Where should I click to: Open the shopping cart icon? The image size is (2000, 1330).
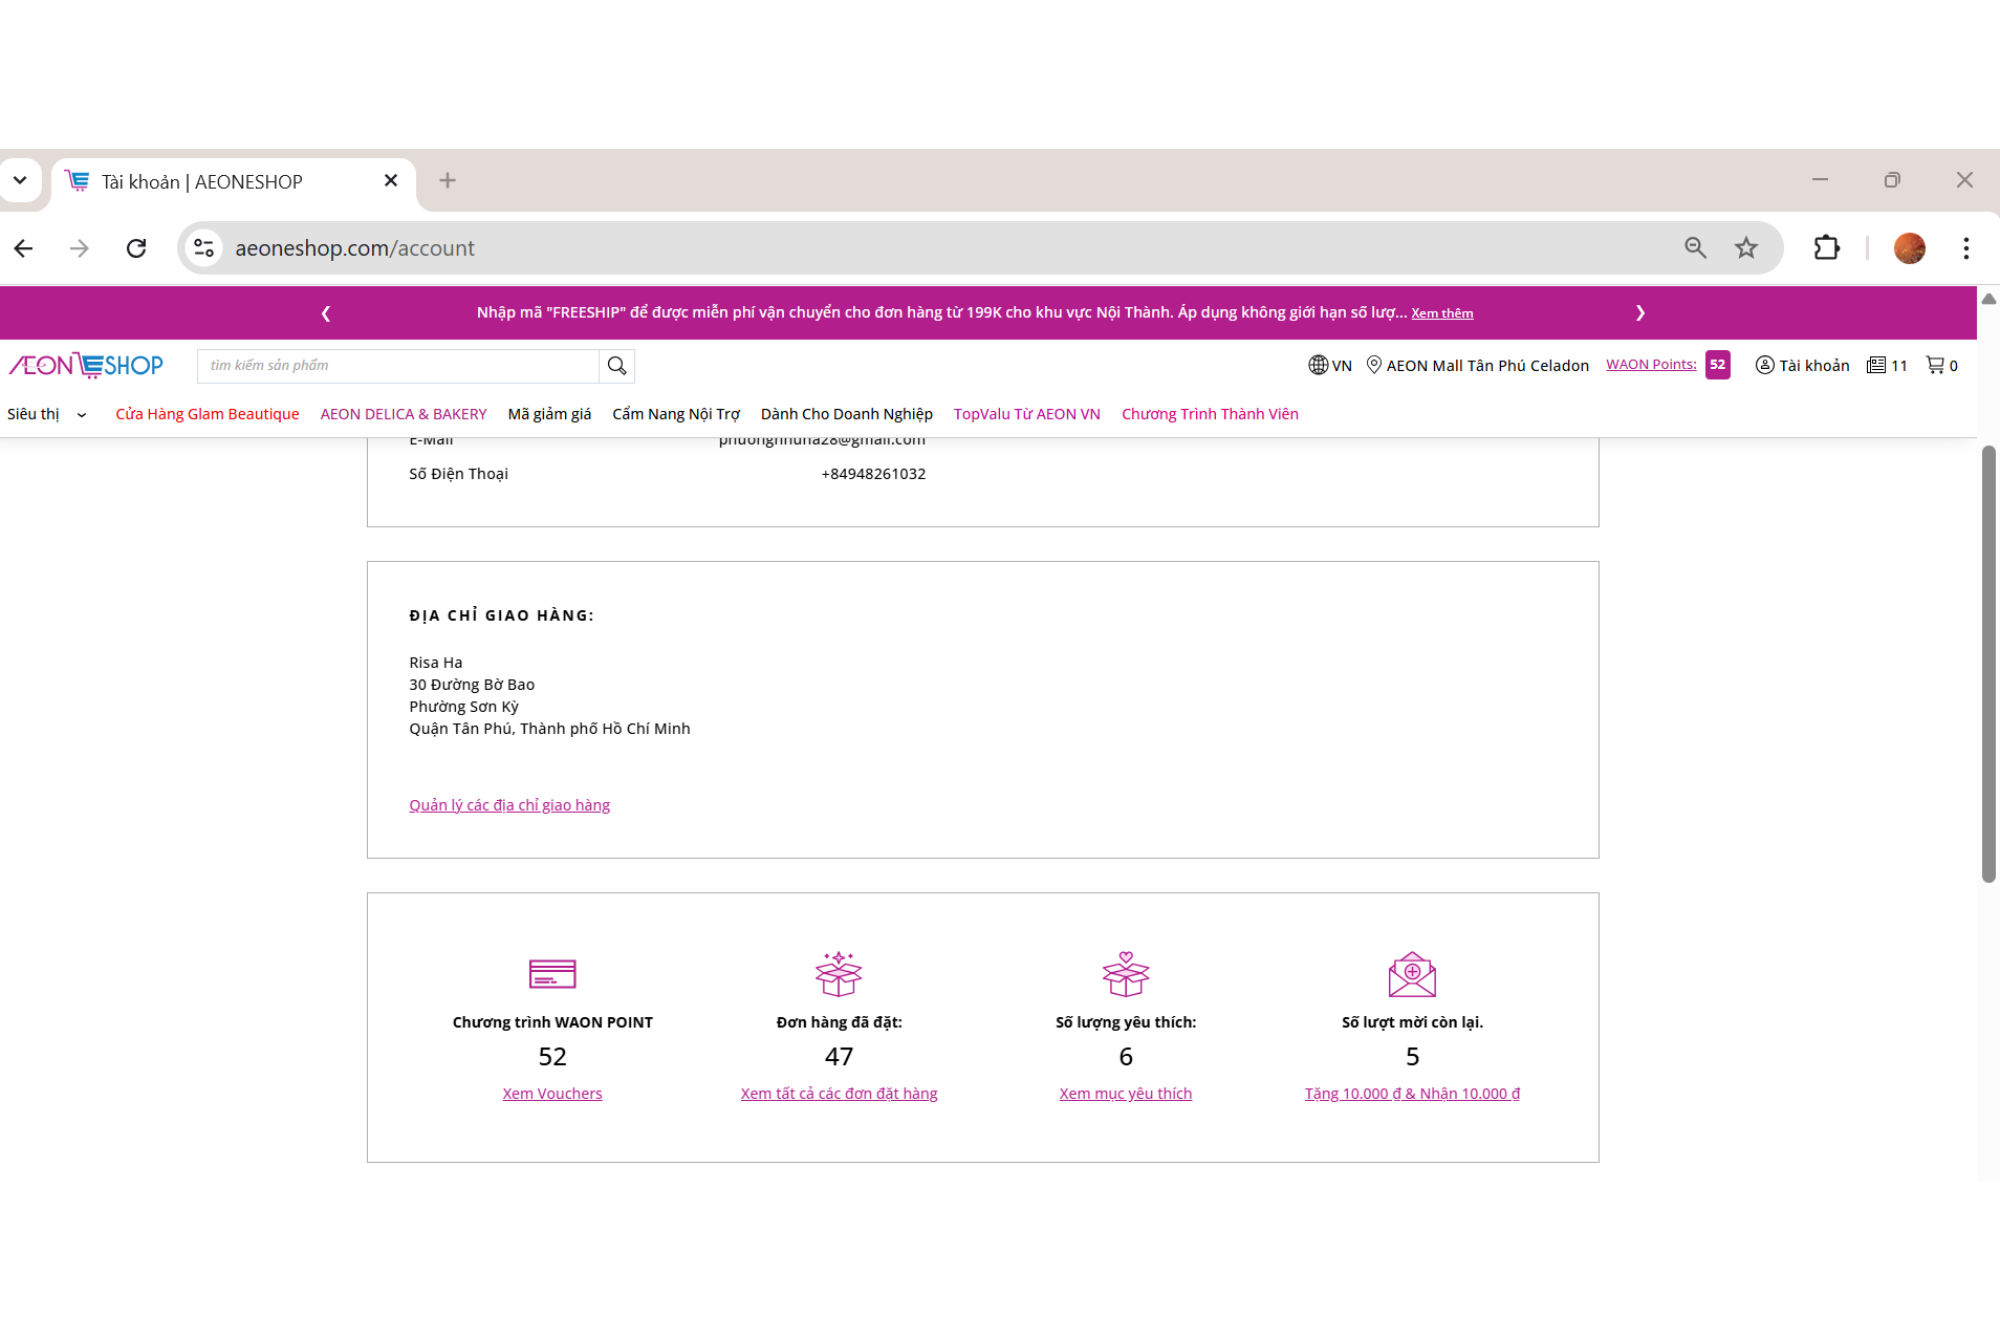pyautogui.click(x=1935, y=365)
